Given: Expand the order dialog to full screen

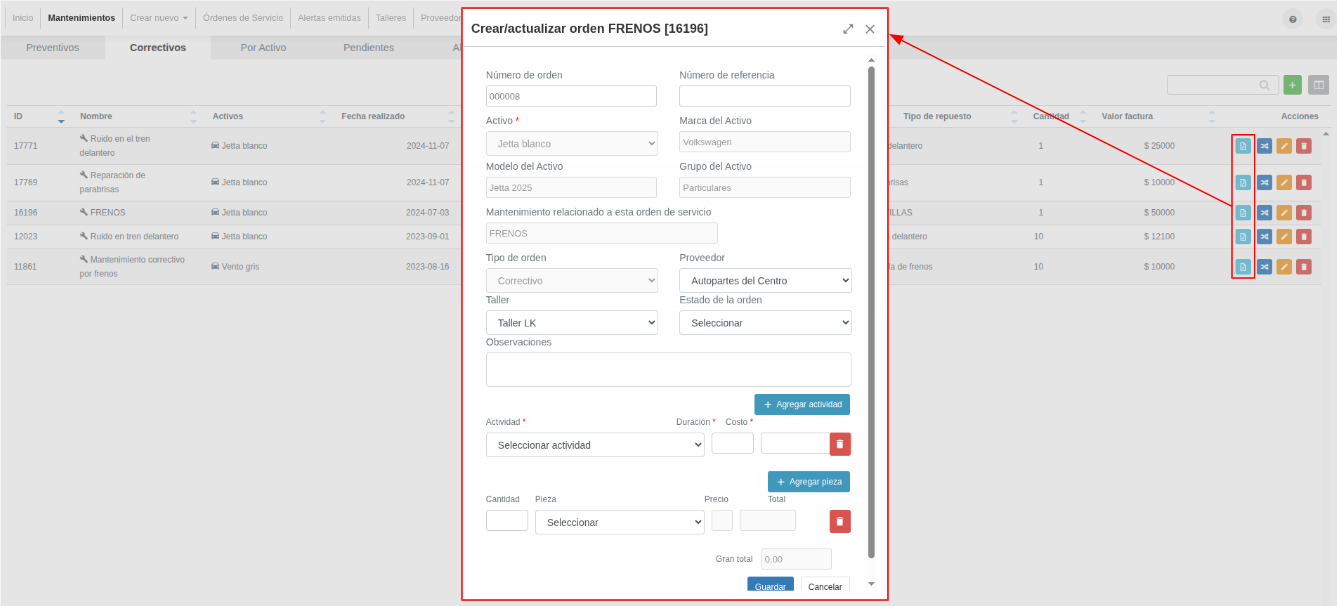Looking at the screenshot, I should click(x=848, y=29).
